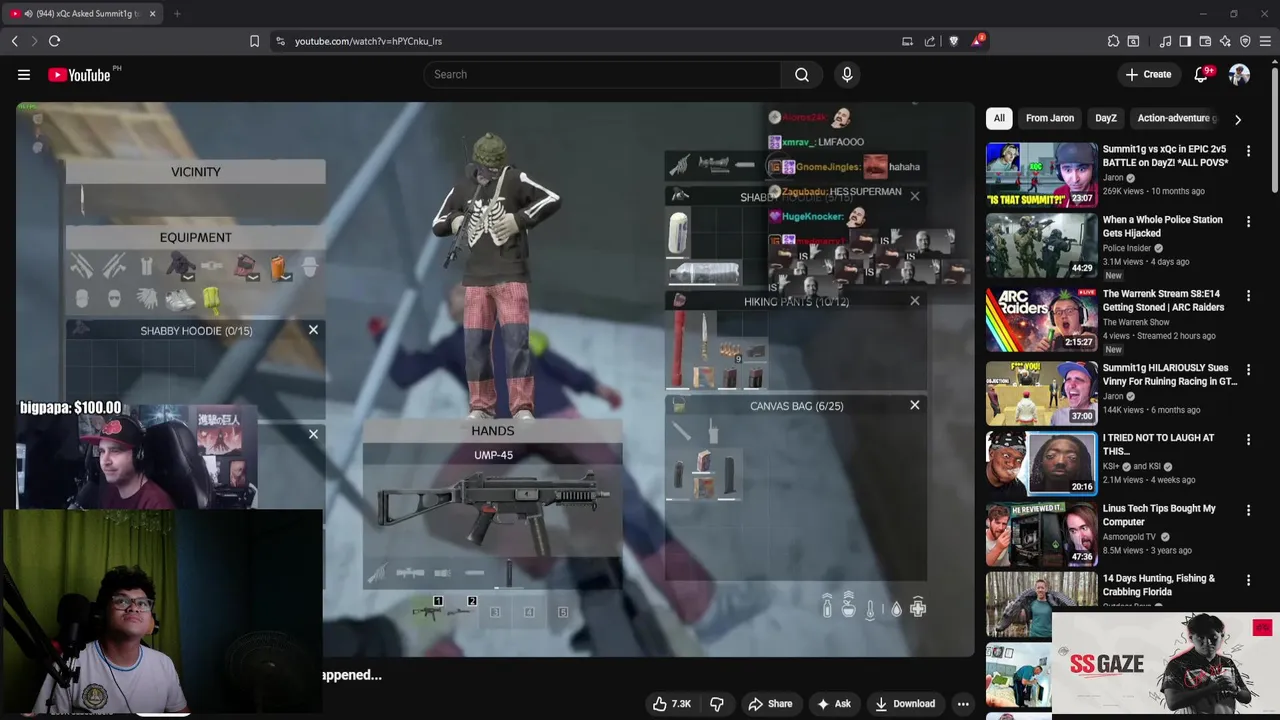Open the SS GAZE overlay card
Screen dimensions: 1280x720
click(1166, 663)
